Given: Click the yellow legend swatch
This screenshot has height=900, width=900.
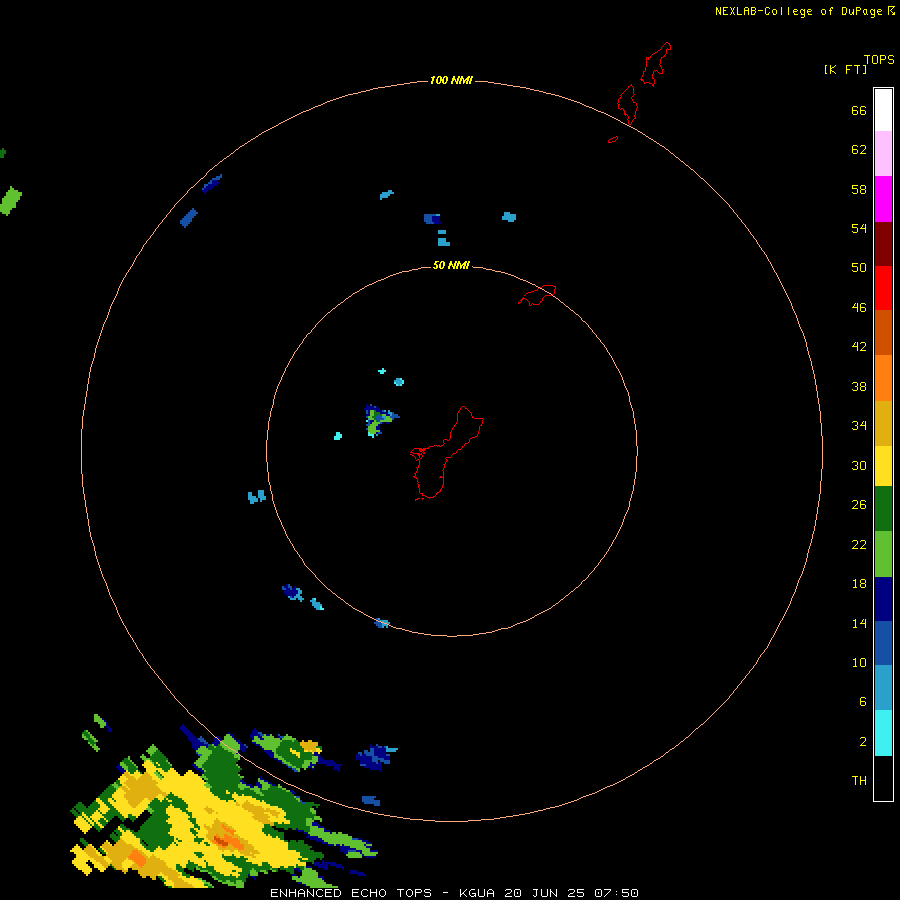Looking at the screenshot, I should (883, 466).
